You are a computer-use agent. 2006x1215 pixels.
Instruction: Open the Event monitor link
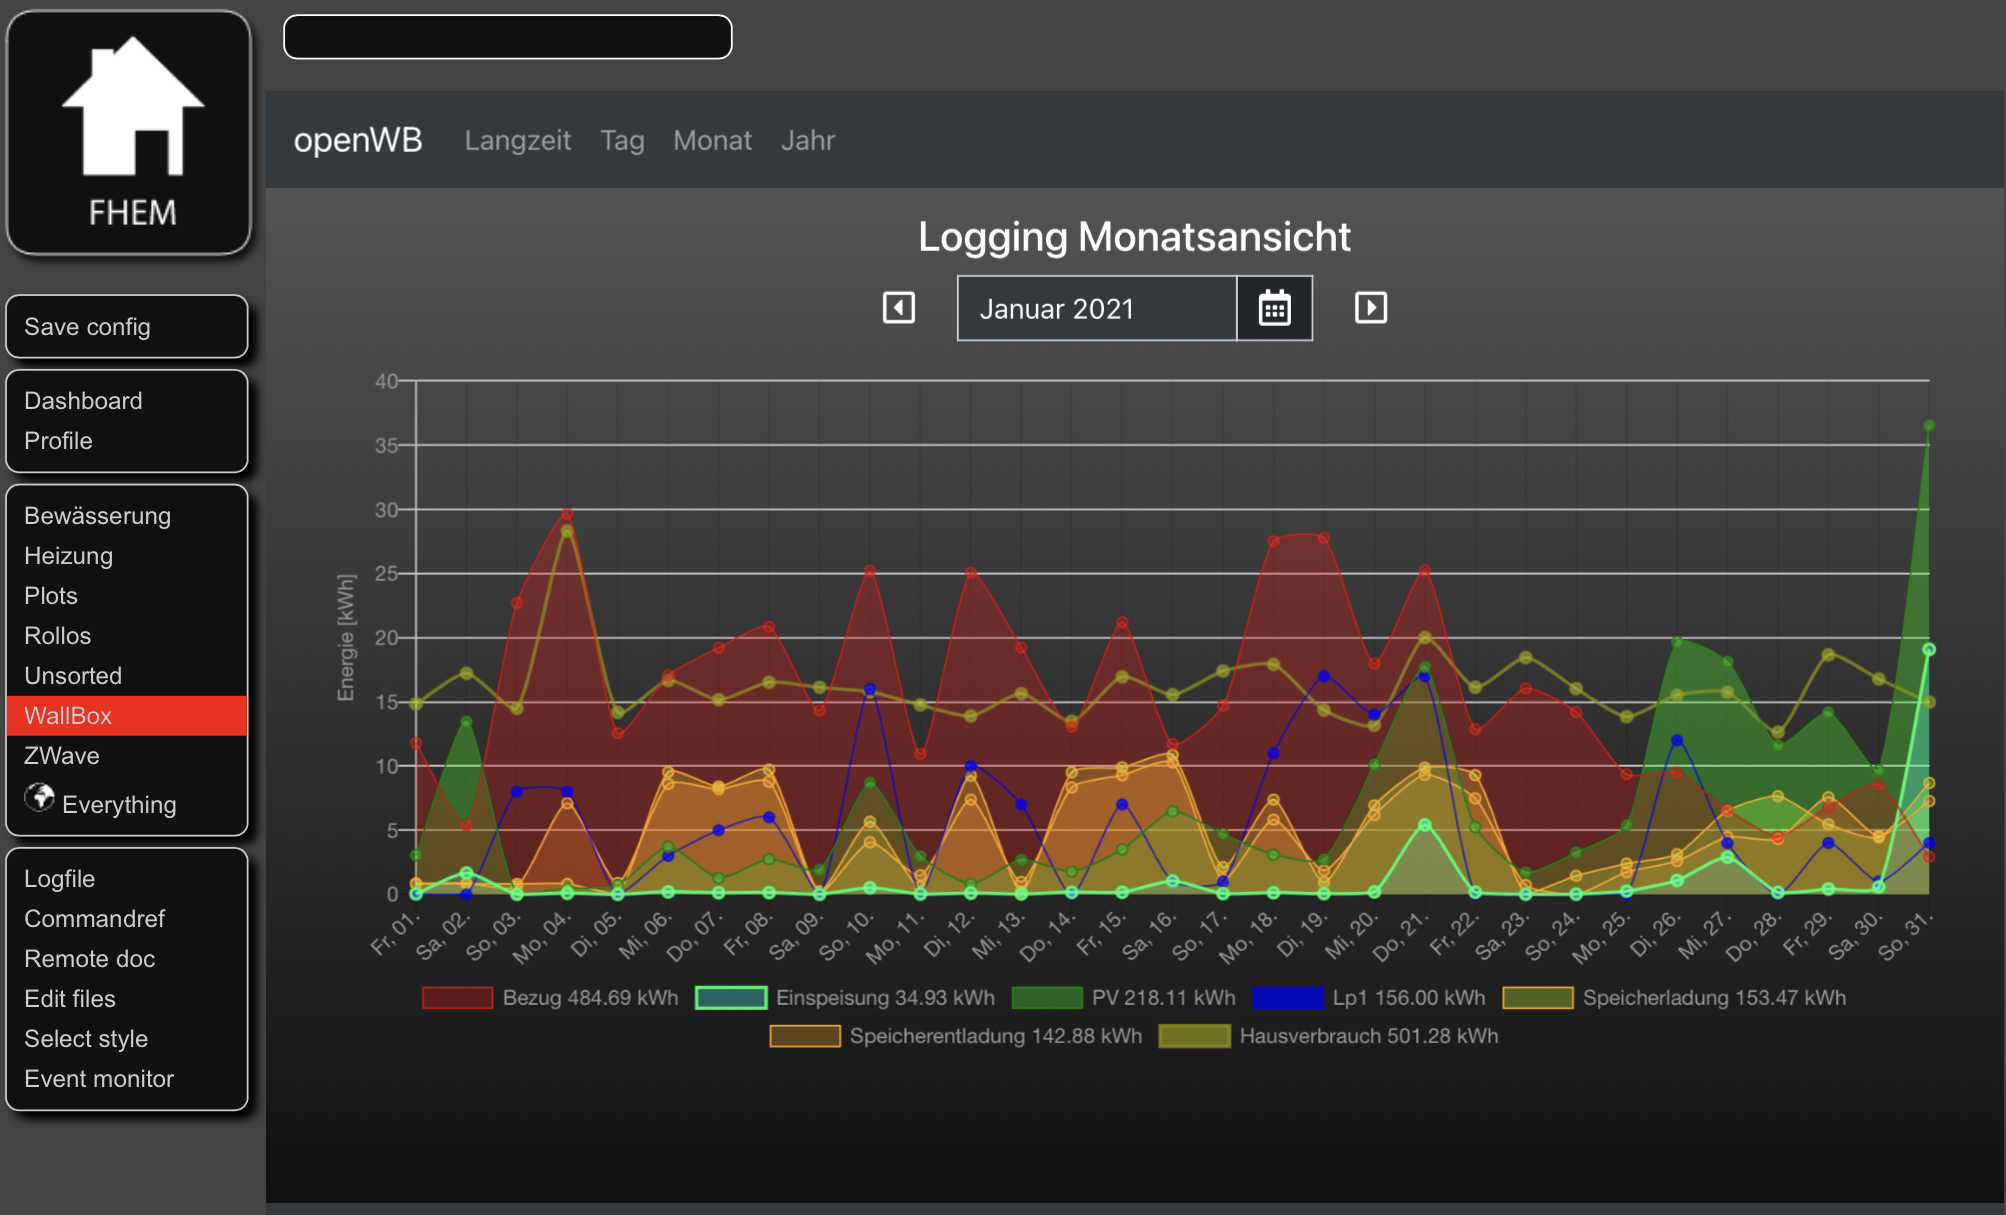[x=98, y=1079]
